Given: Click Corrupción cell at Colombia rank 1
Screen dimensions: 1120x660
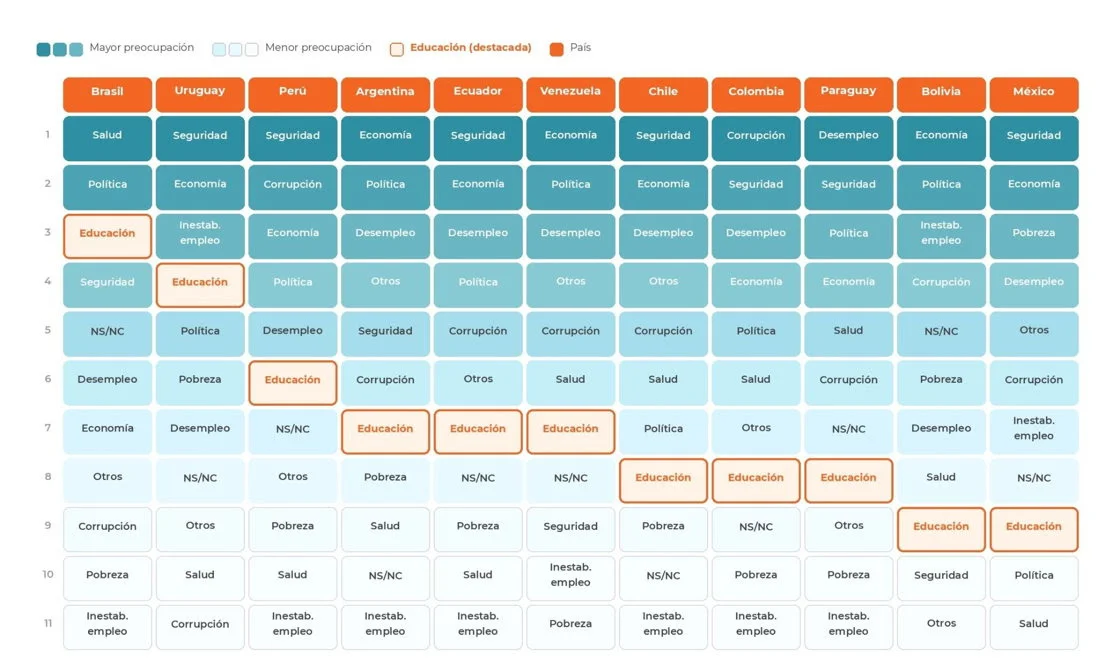Looking at the screenshot, I should tap(756, 138).
